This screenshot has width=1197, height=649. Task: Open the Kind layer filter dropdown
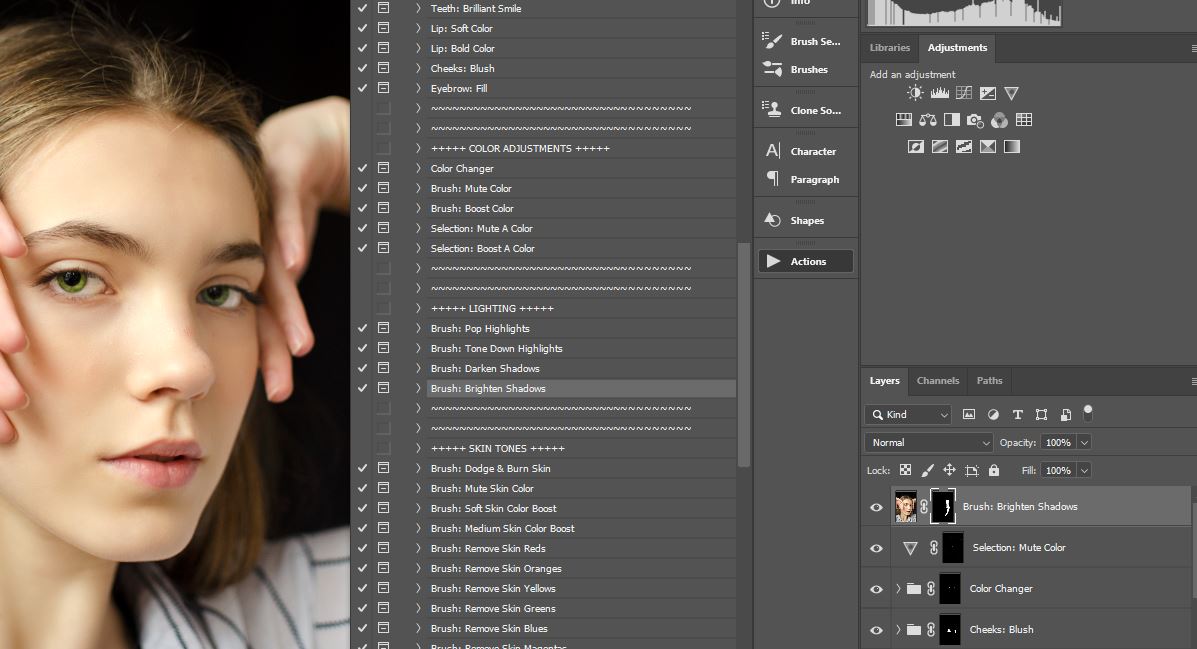908,415
